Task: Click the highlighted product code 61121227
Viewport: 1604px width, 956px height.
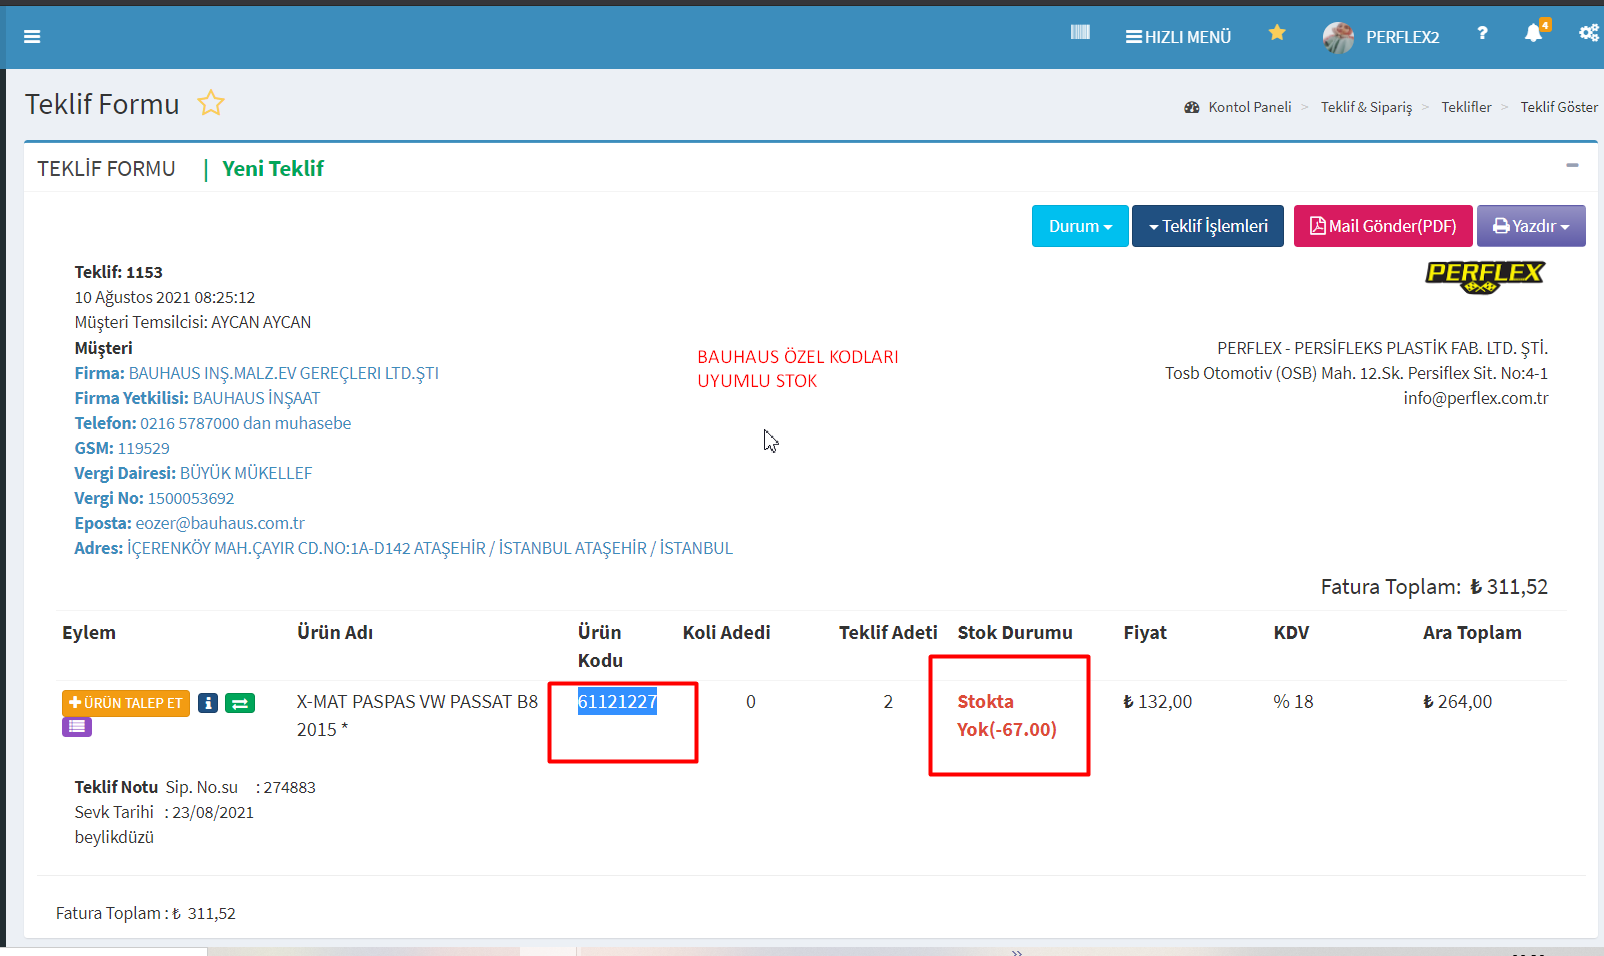Action: click(617, 702)
